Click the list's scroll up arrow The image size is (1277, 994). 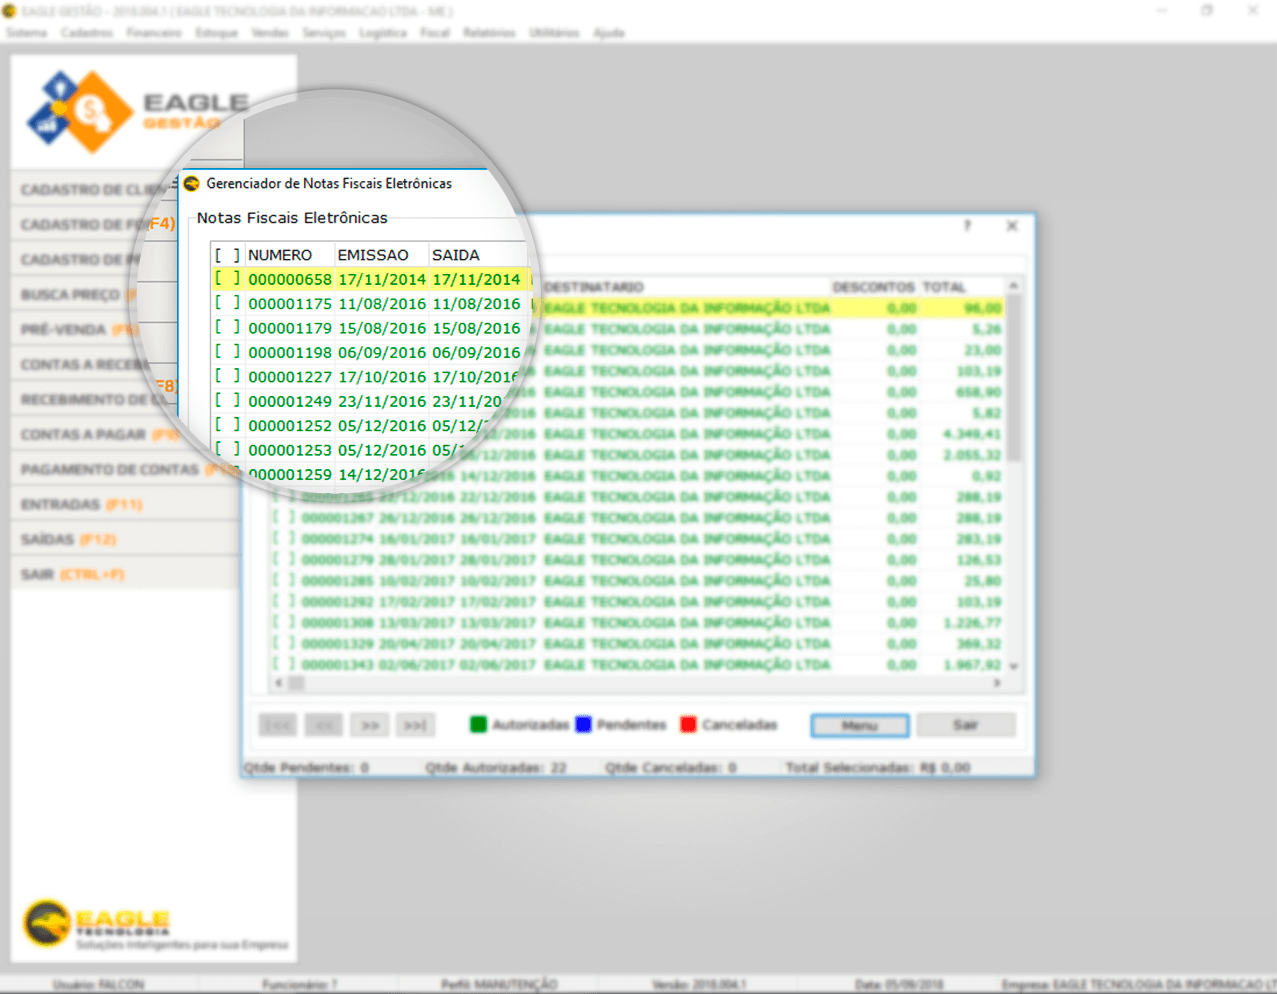click(x=1013, y=286)
